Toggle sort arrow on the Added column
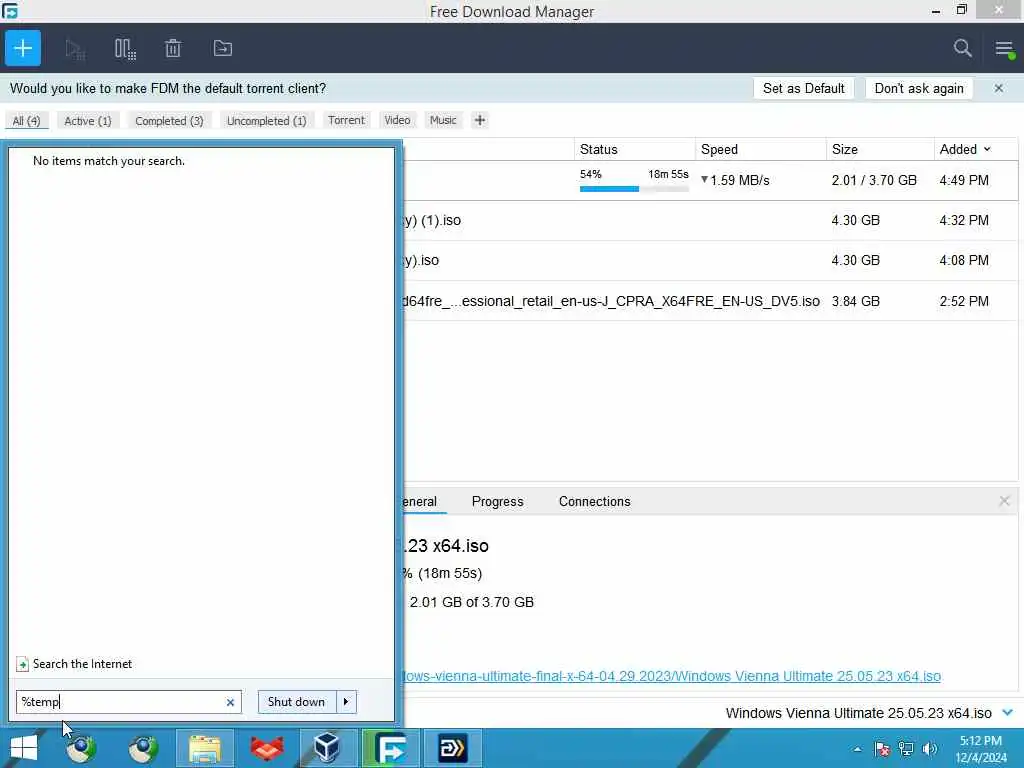This screenshot has height=768, width=1024. [987, 150]
